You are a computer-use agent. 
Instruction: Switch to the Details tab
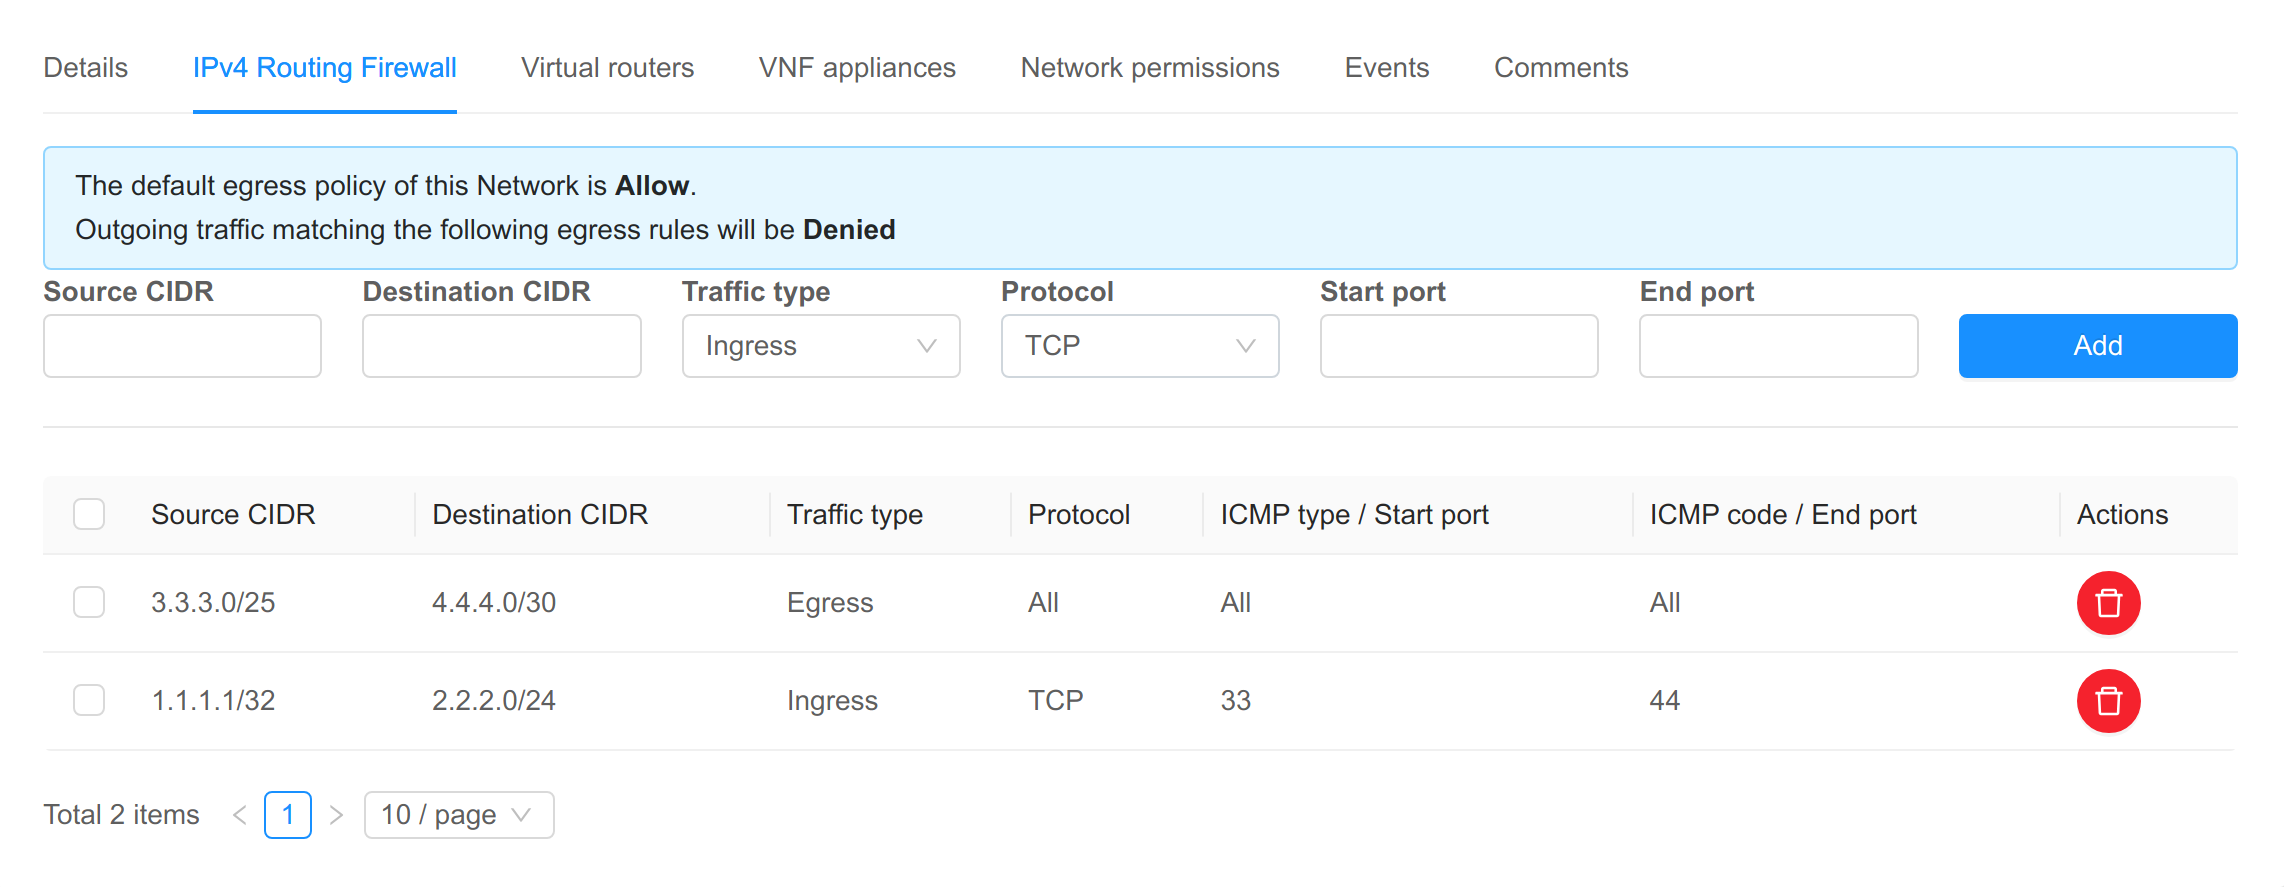85,67
